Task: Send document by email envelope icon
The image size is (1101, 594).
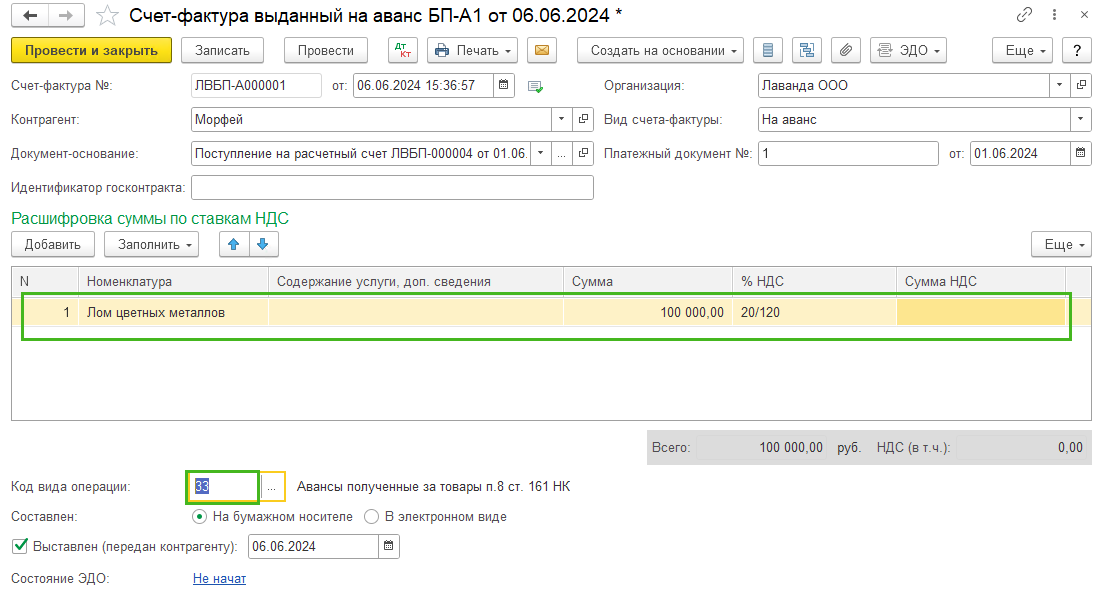Action: tap(541, 51)
